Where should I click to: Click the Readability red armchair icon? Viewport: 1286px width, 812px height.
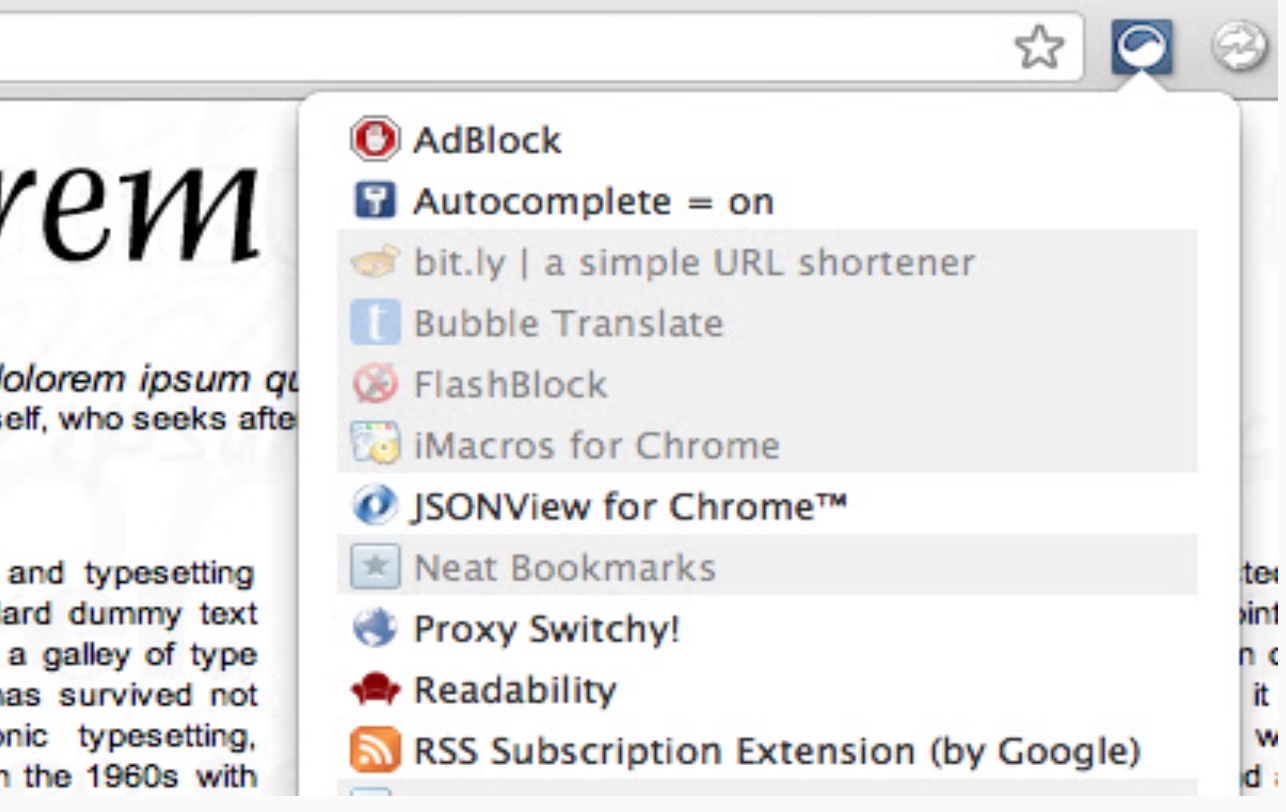[375, 690]
